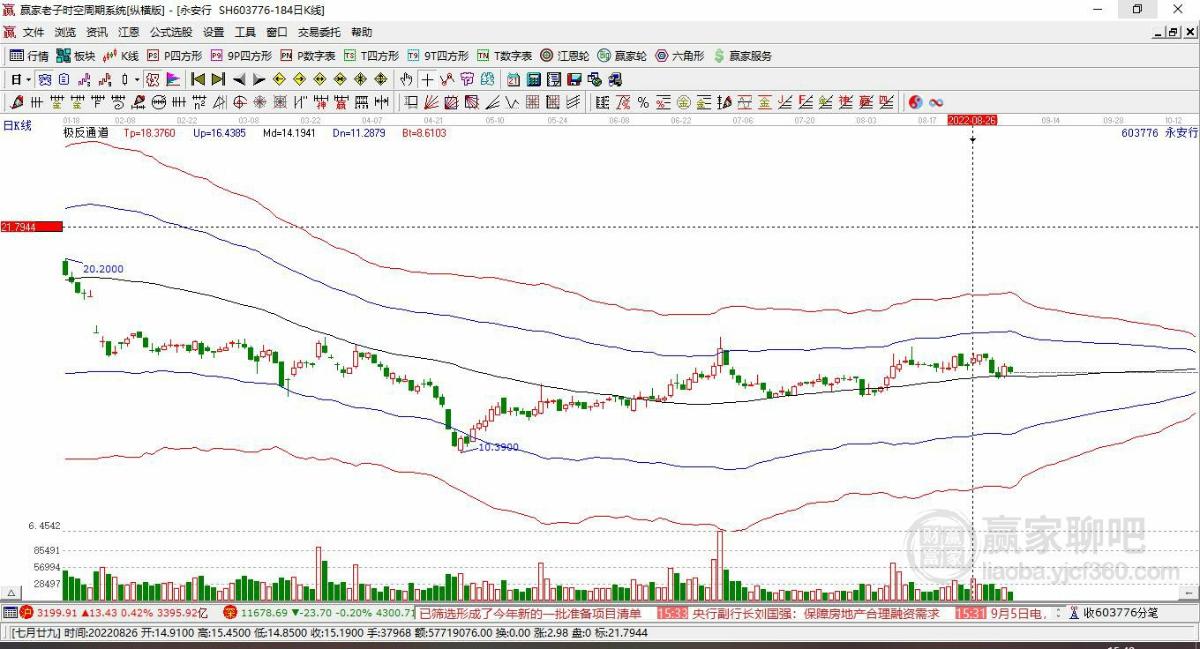This screenshot has height=649, width=1200.
Task: Open the 江恩轮 Gann wheel
Action: pyautogui.click(x=565, y=56)
